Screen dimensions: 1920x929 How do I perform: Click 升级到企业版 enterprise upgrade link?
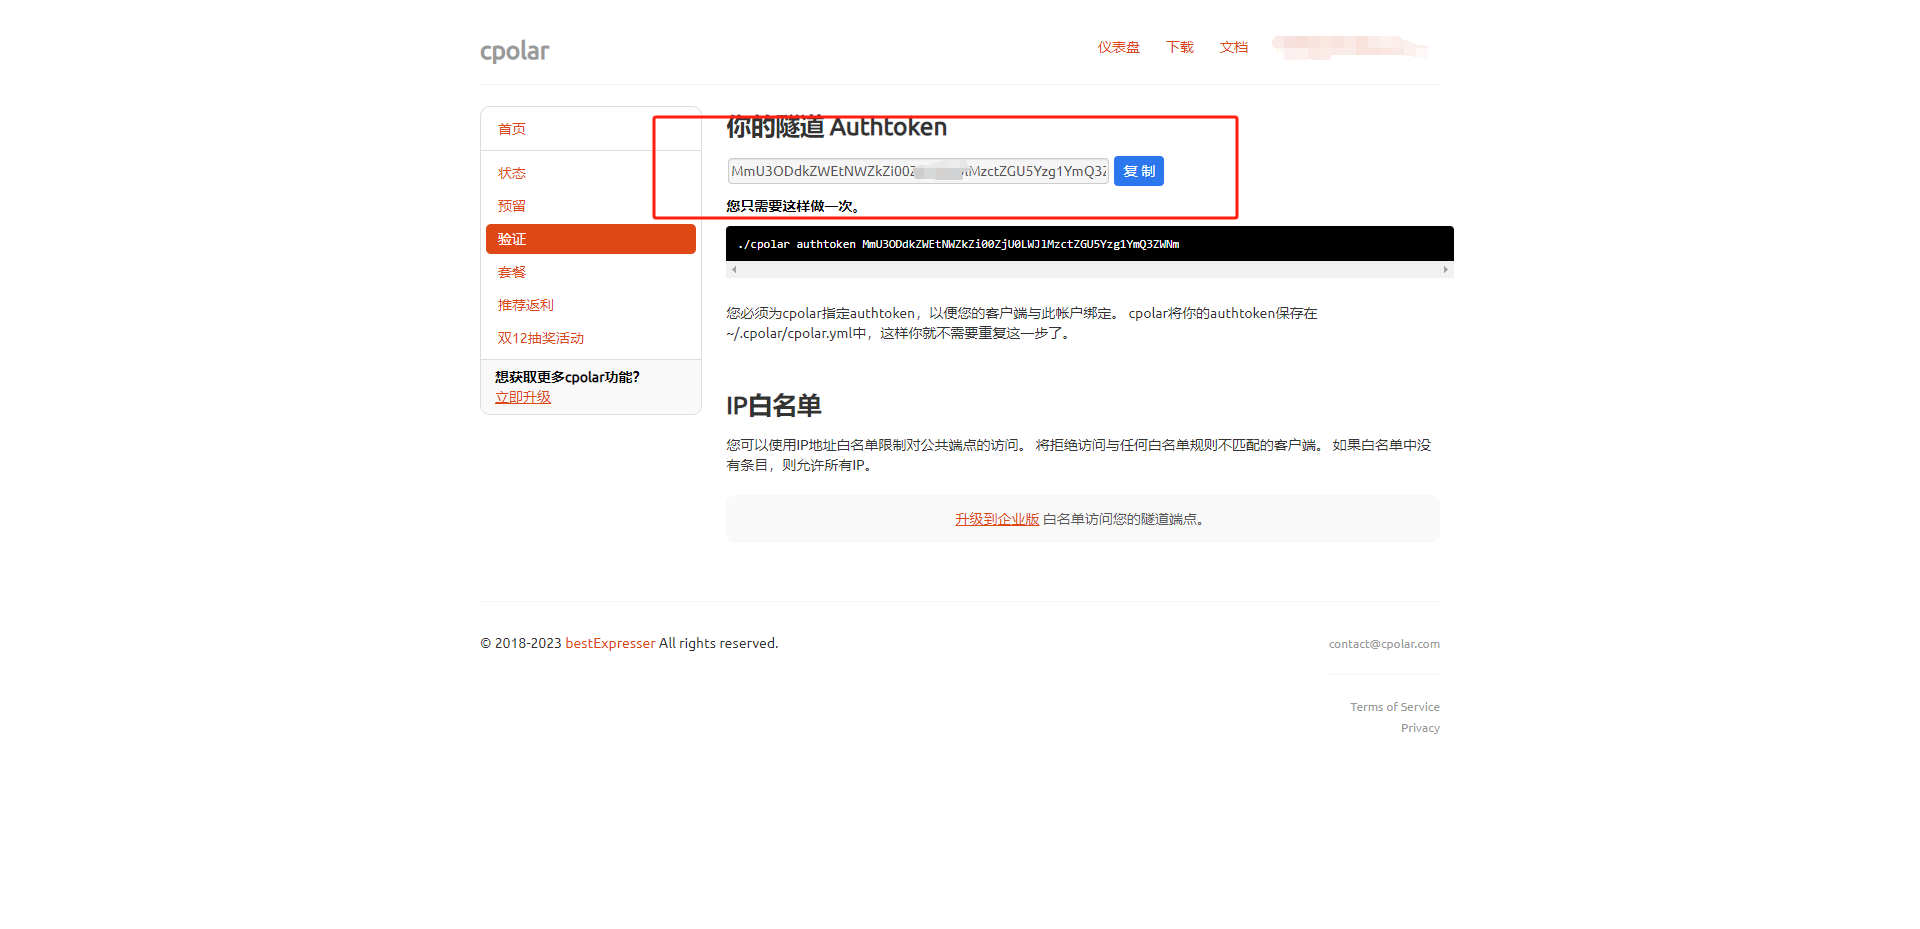(x=996, y=518)
